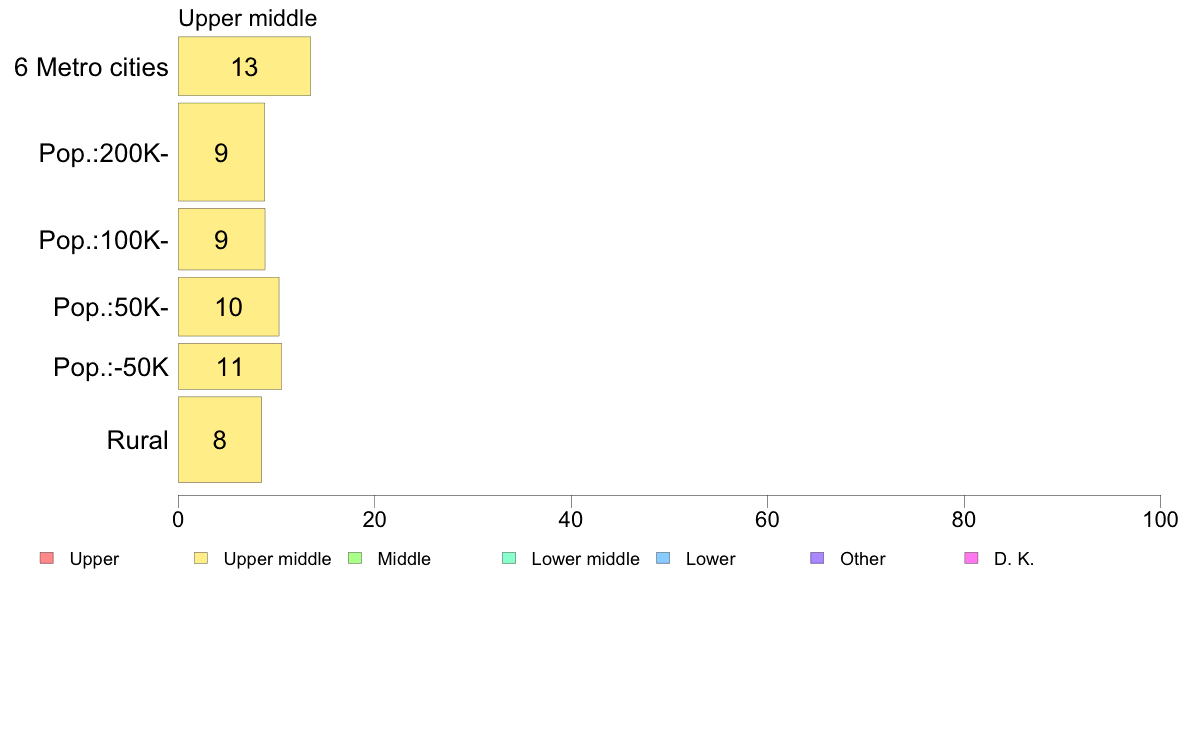
Task: Click the D. K. pink legend swatch
Action: tap(971, 559)
